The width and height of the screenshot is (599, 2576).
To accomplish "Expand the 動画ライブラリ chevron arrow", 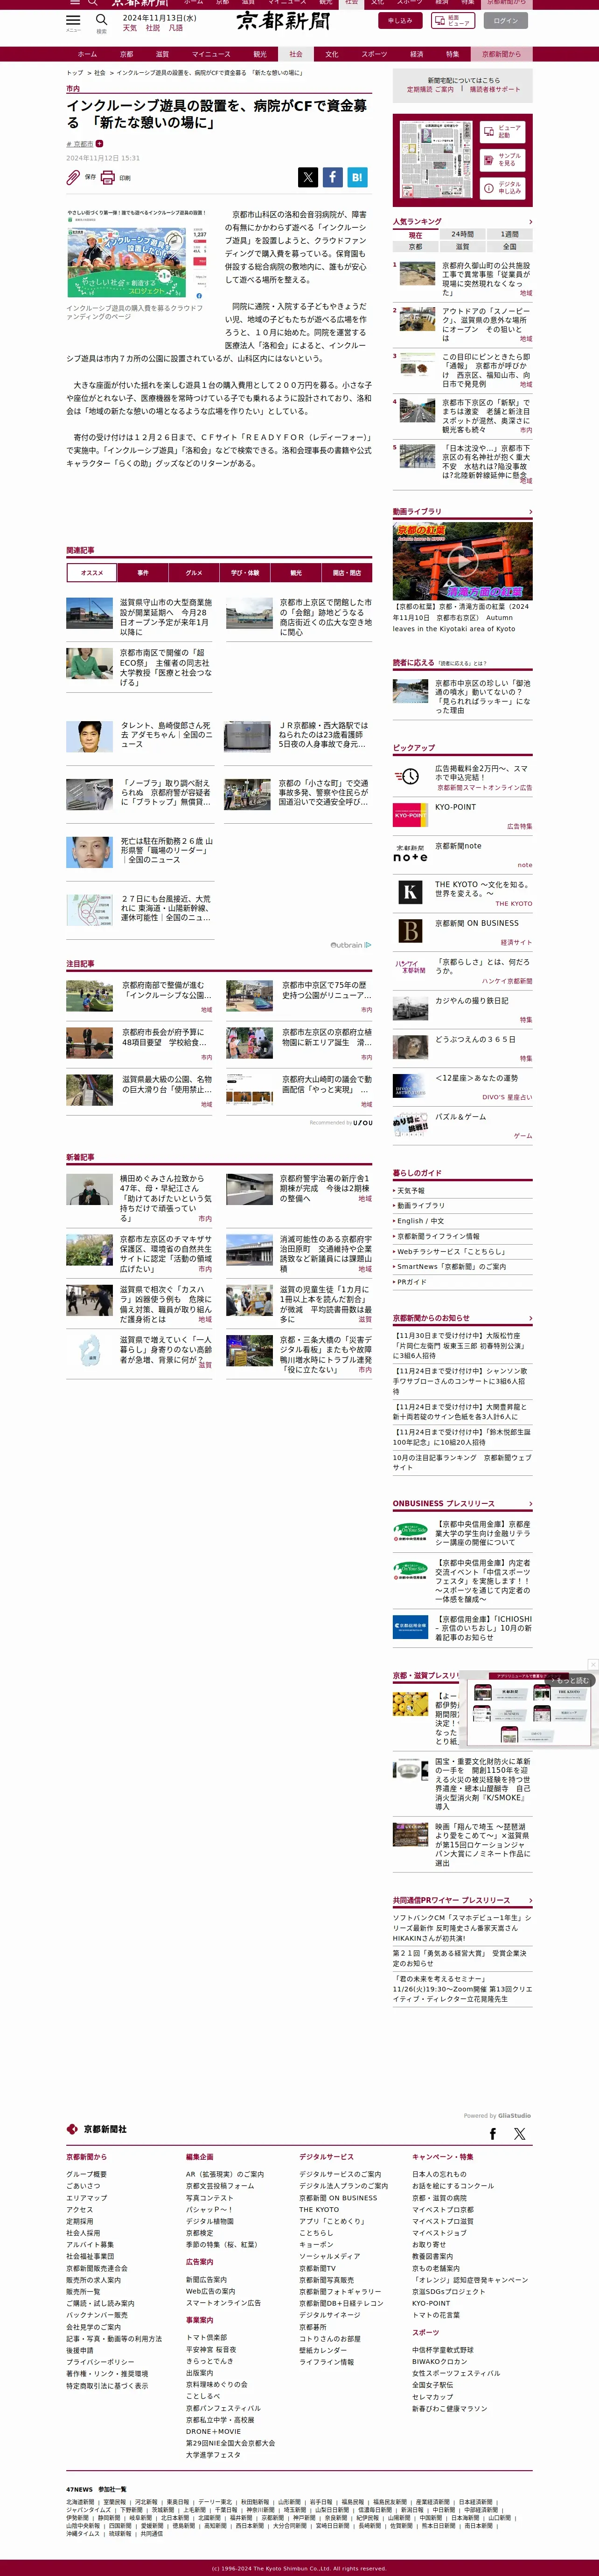I will coord(530,512).
